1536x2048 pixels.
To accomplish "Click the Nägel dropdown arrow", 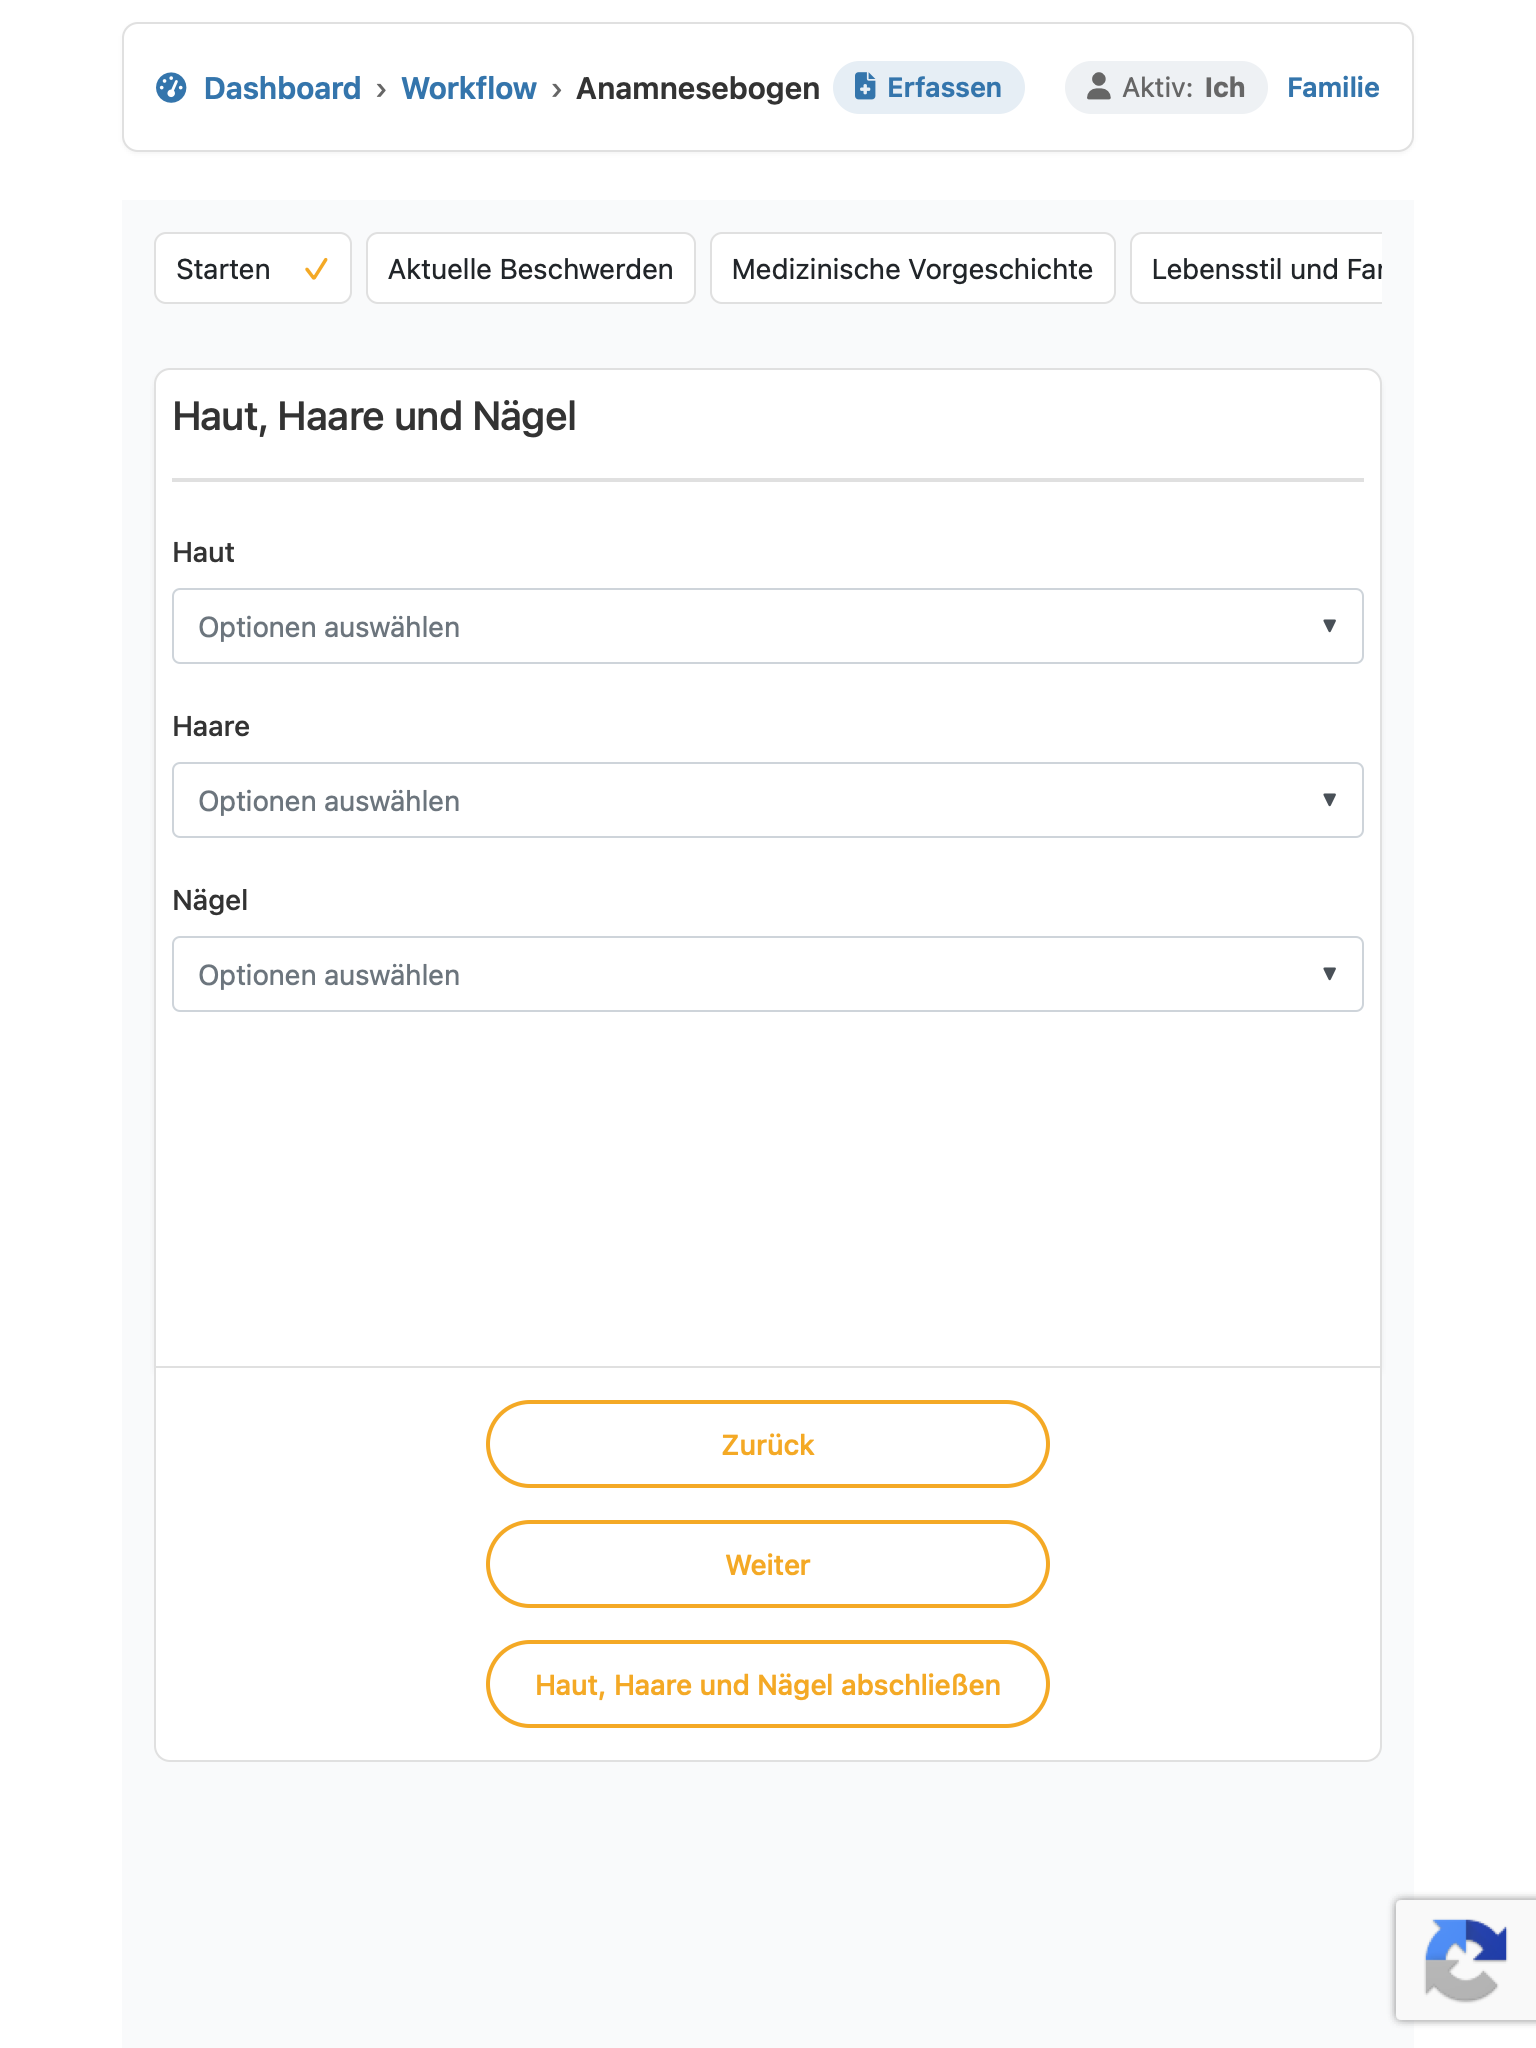I will coord(1330,974).
